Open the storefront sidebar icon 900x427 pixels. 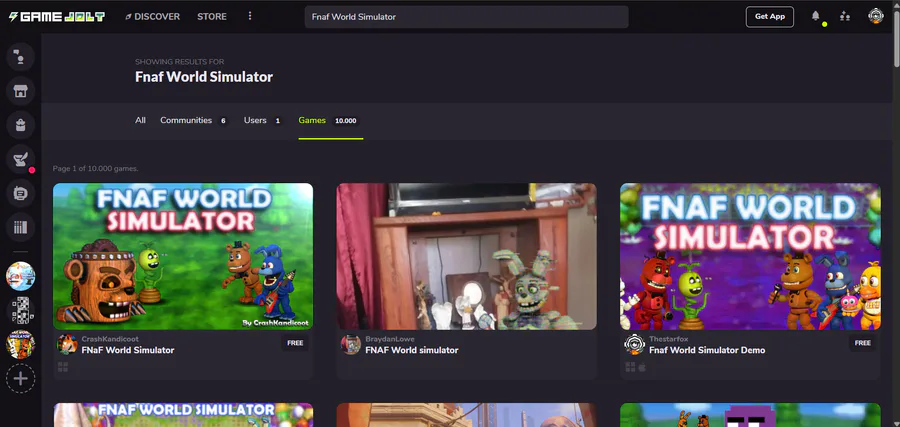coord(21,91)
